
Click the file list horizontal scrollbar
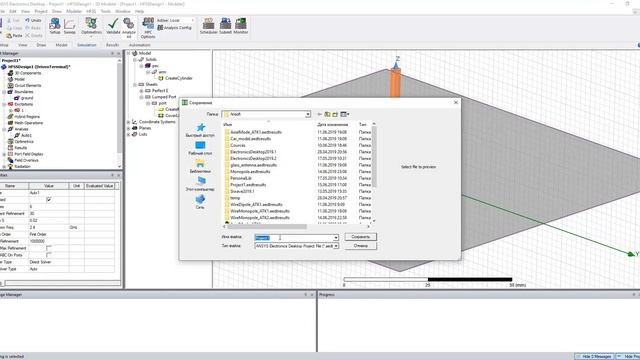click(267, 227)
